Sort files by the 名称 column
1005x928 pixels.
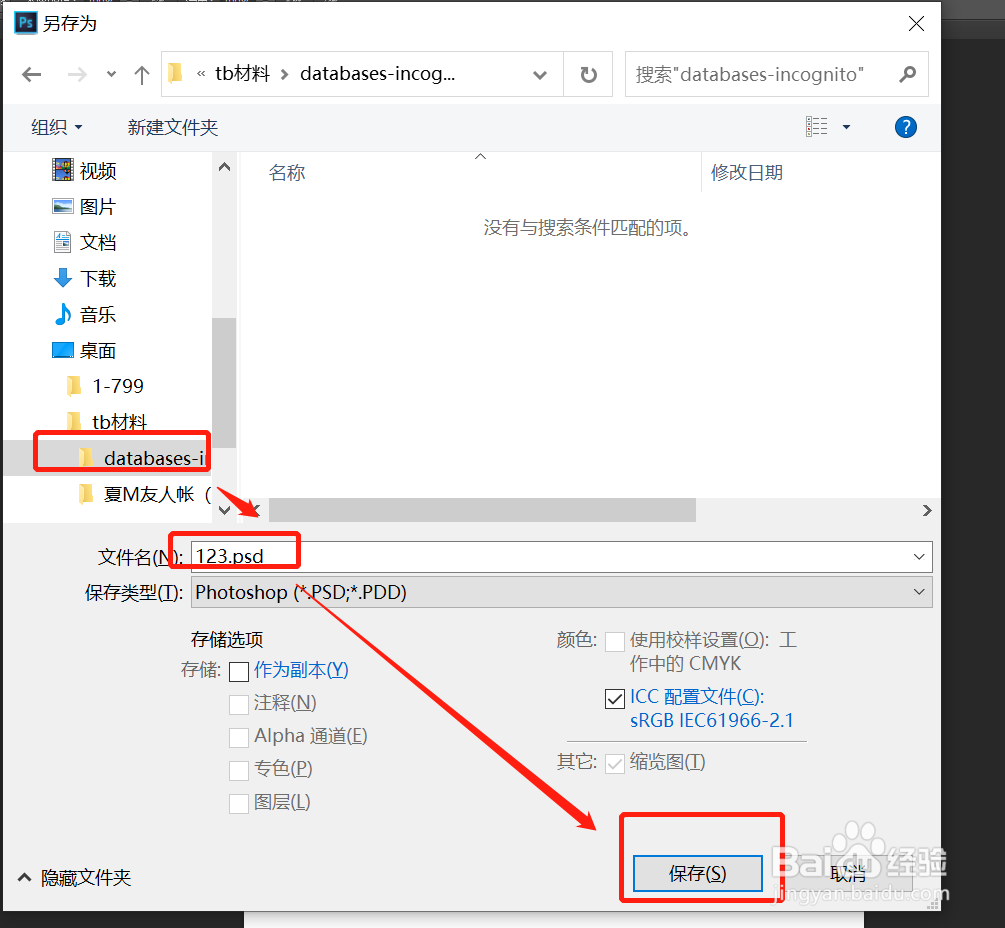(x=287, y=172)
